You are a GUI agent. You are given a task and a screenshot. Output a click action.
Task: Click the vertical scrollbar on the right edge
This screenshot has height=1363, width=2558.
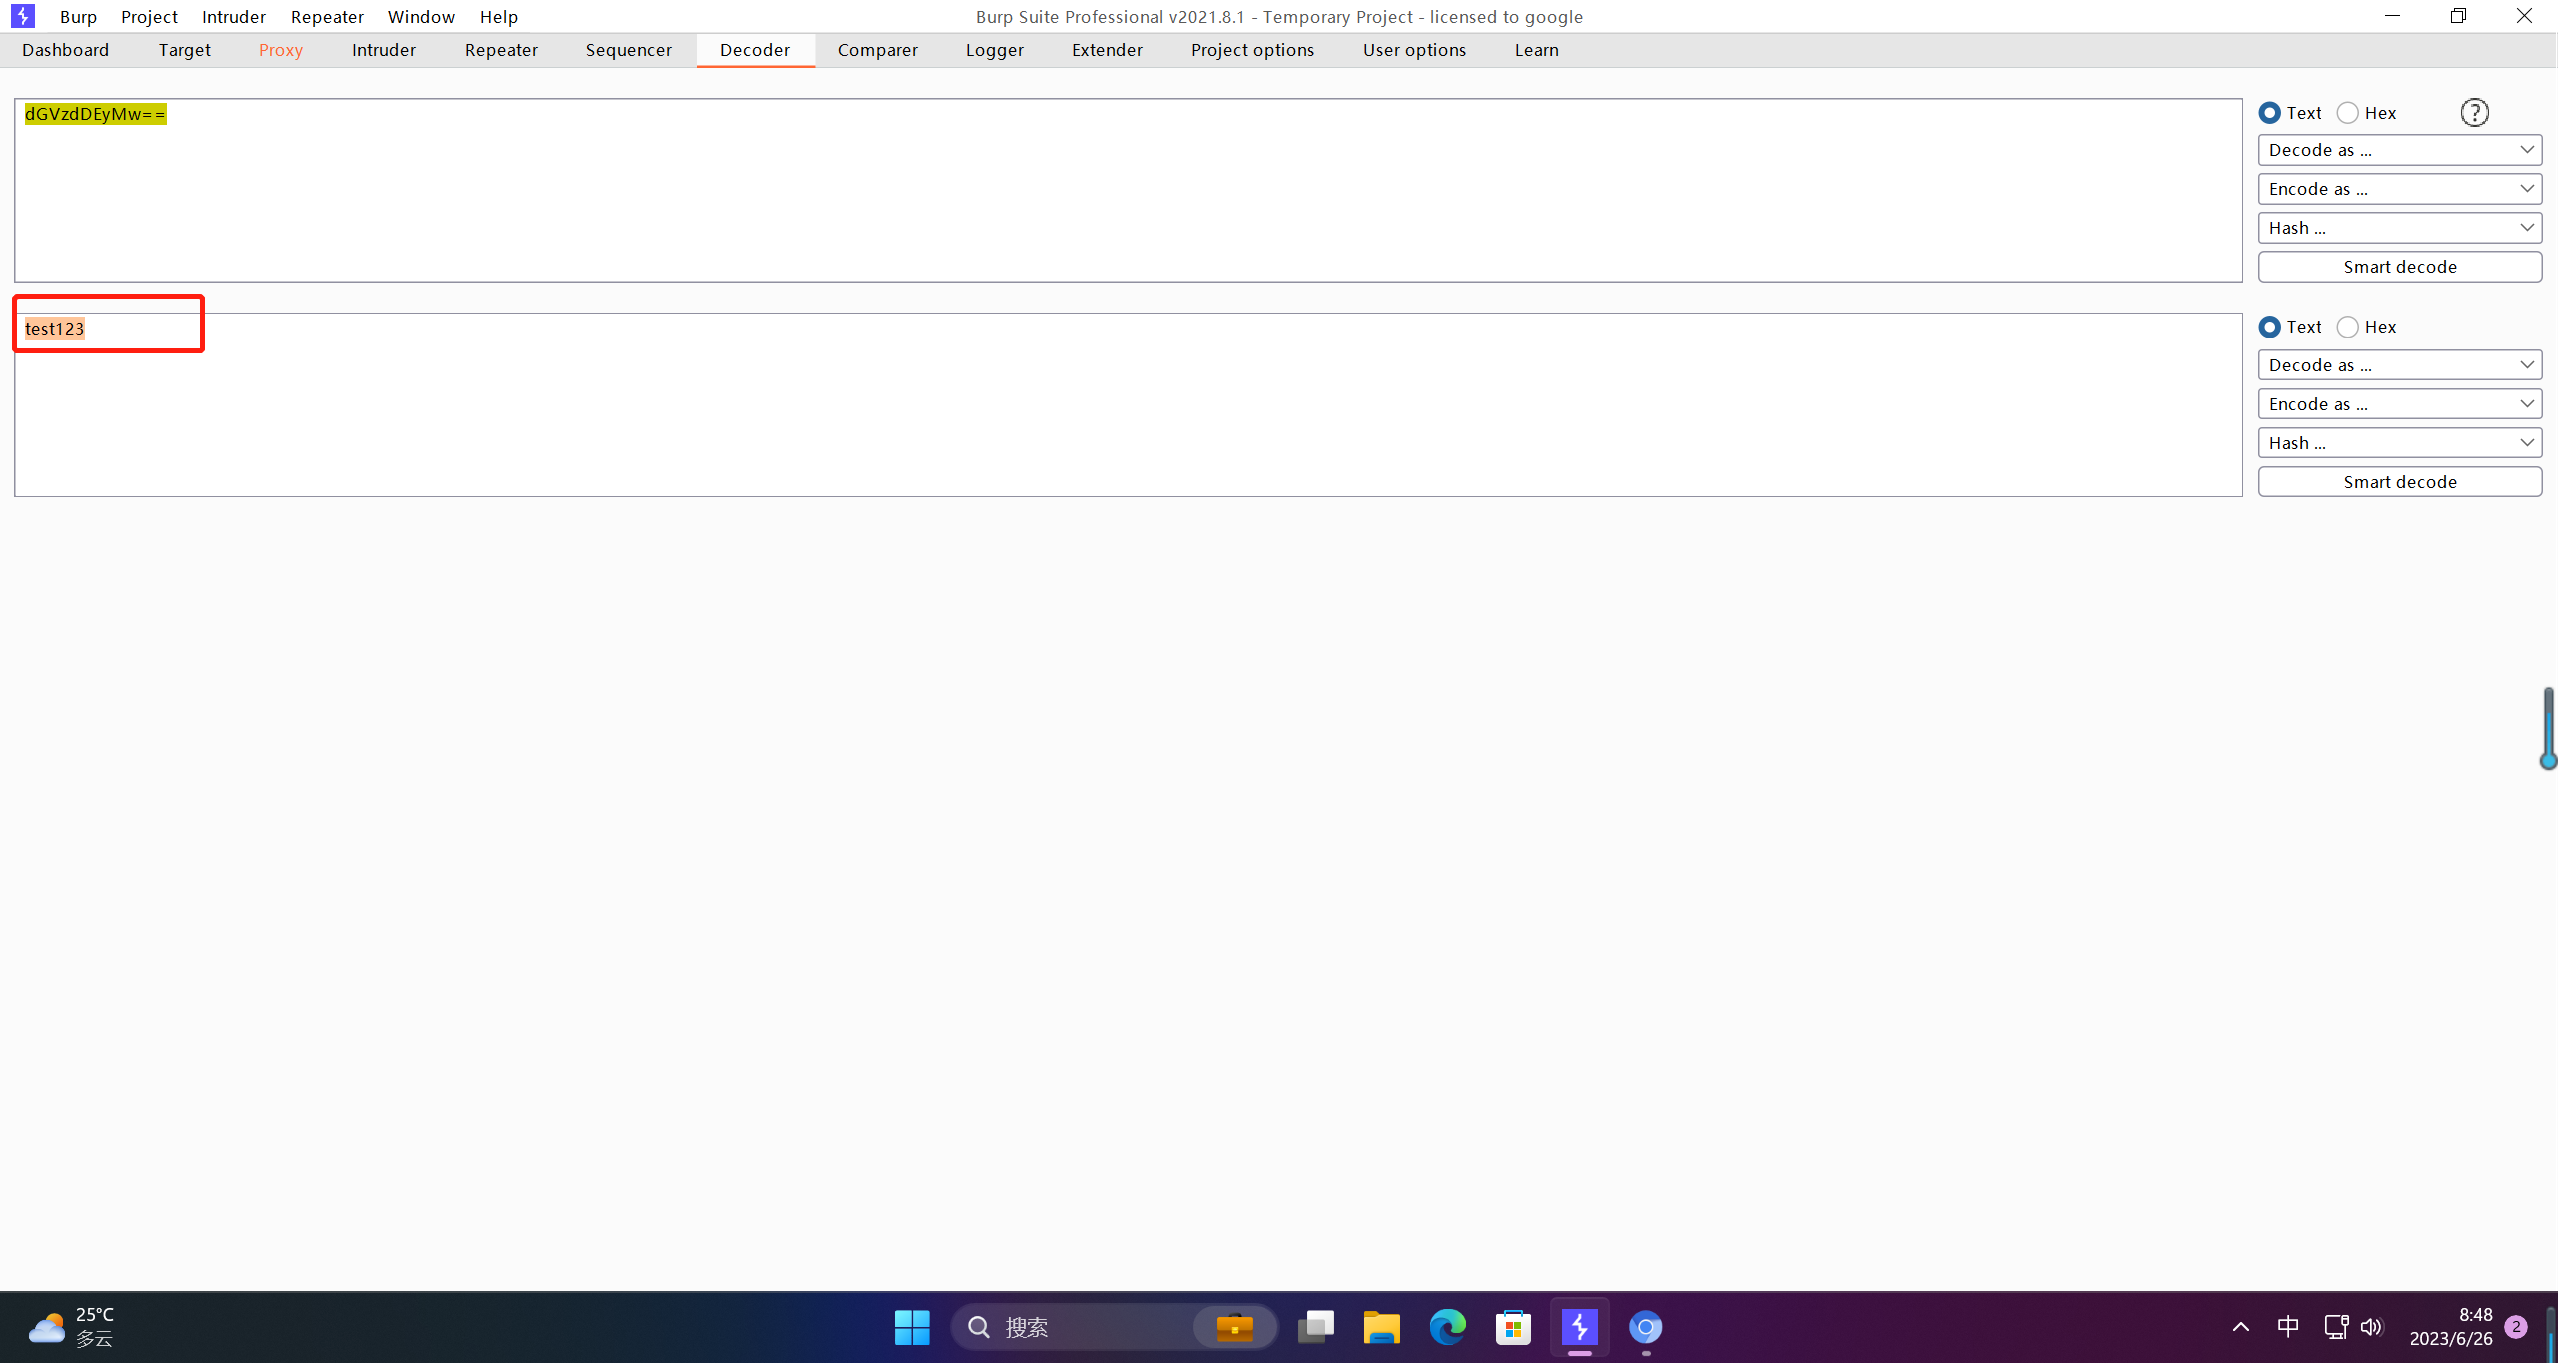click(x=2548, y=727)
